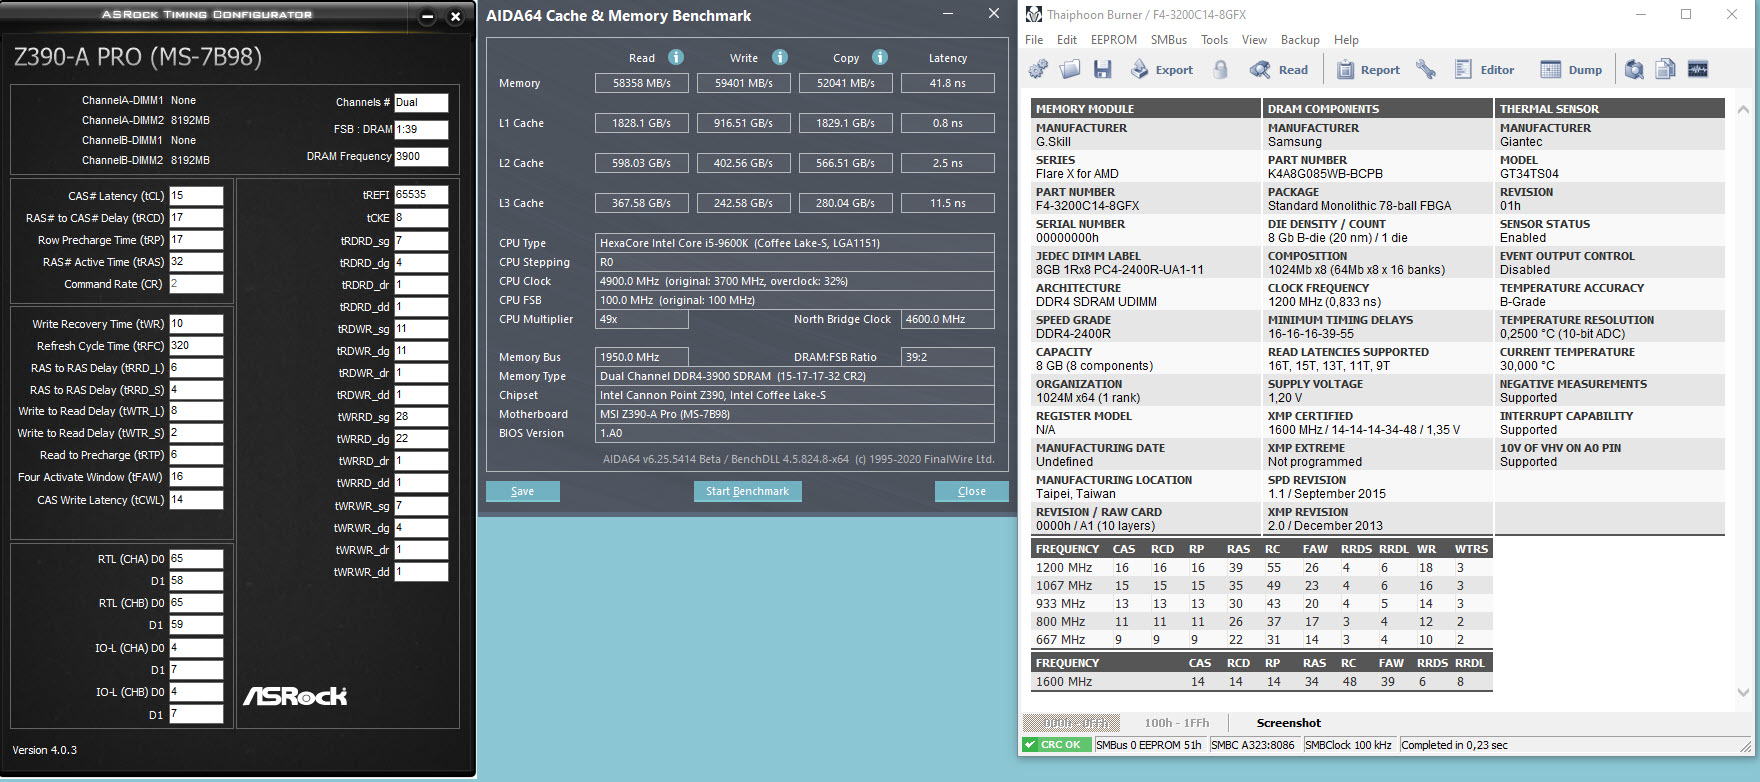Screen dimensions: 1760x782
Task: Click the CPU Type value field
Action: point(795,243)
